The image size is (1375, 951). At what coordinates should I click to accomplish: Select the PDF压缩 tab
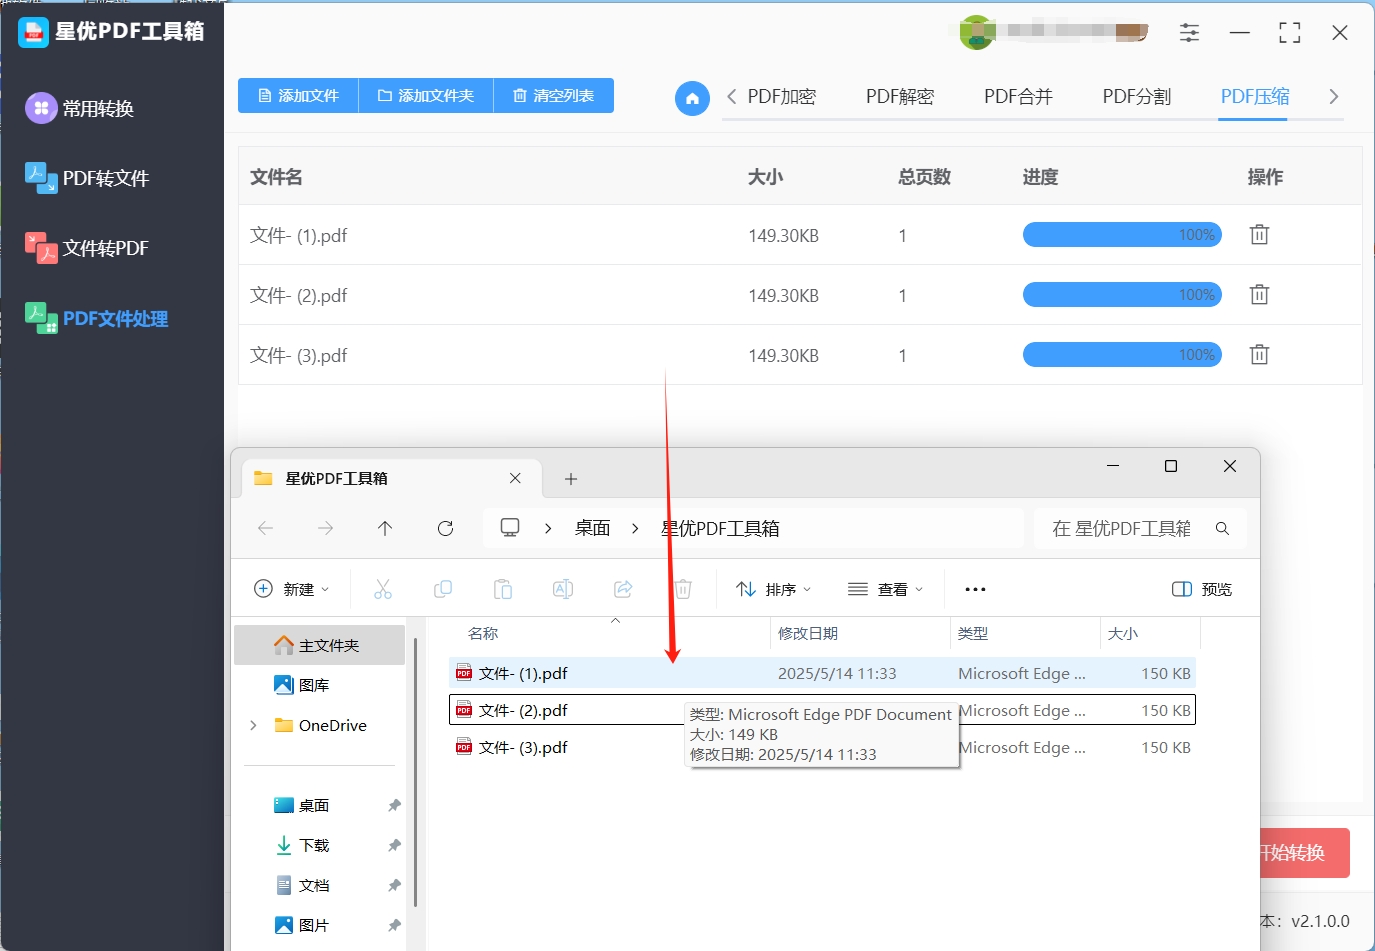[x=1255, y=97]
